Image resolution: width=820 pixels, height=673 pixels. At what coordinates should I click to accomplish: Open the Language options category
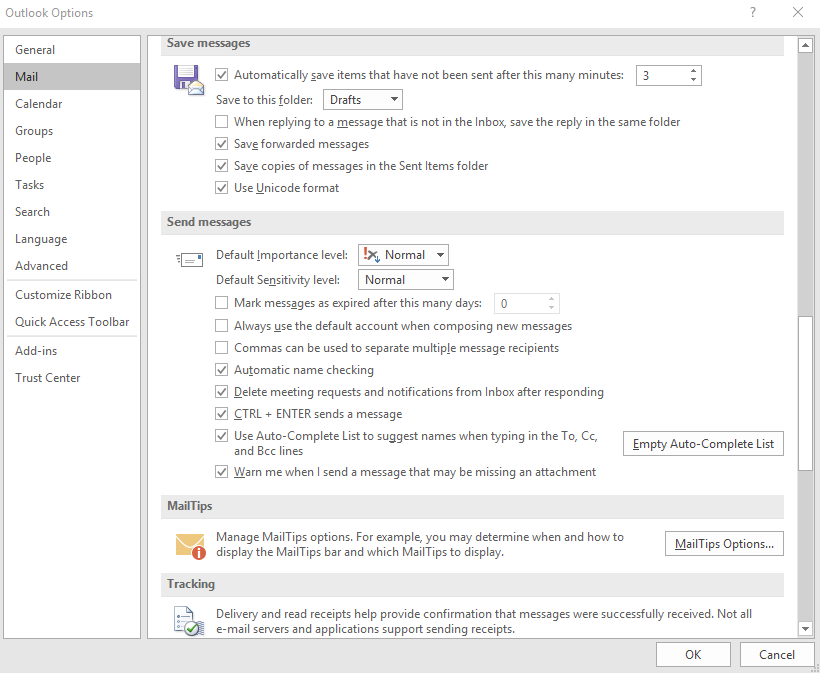click(72, 239)
